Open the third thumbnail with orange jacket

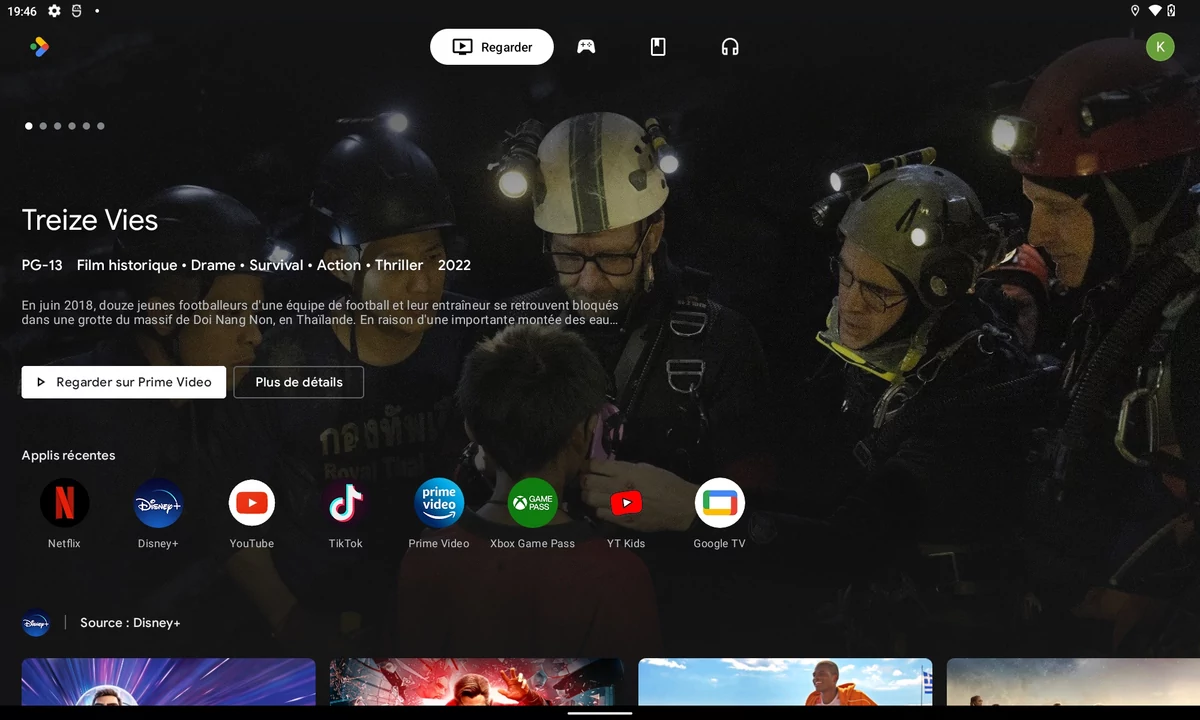(x=786, y=682)
